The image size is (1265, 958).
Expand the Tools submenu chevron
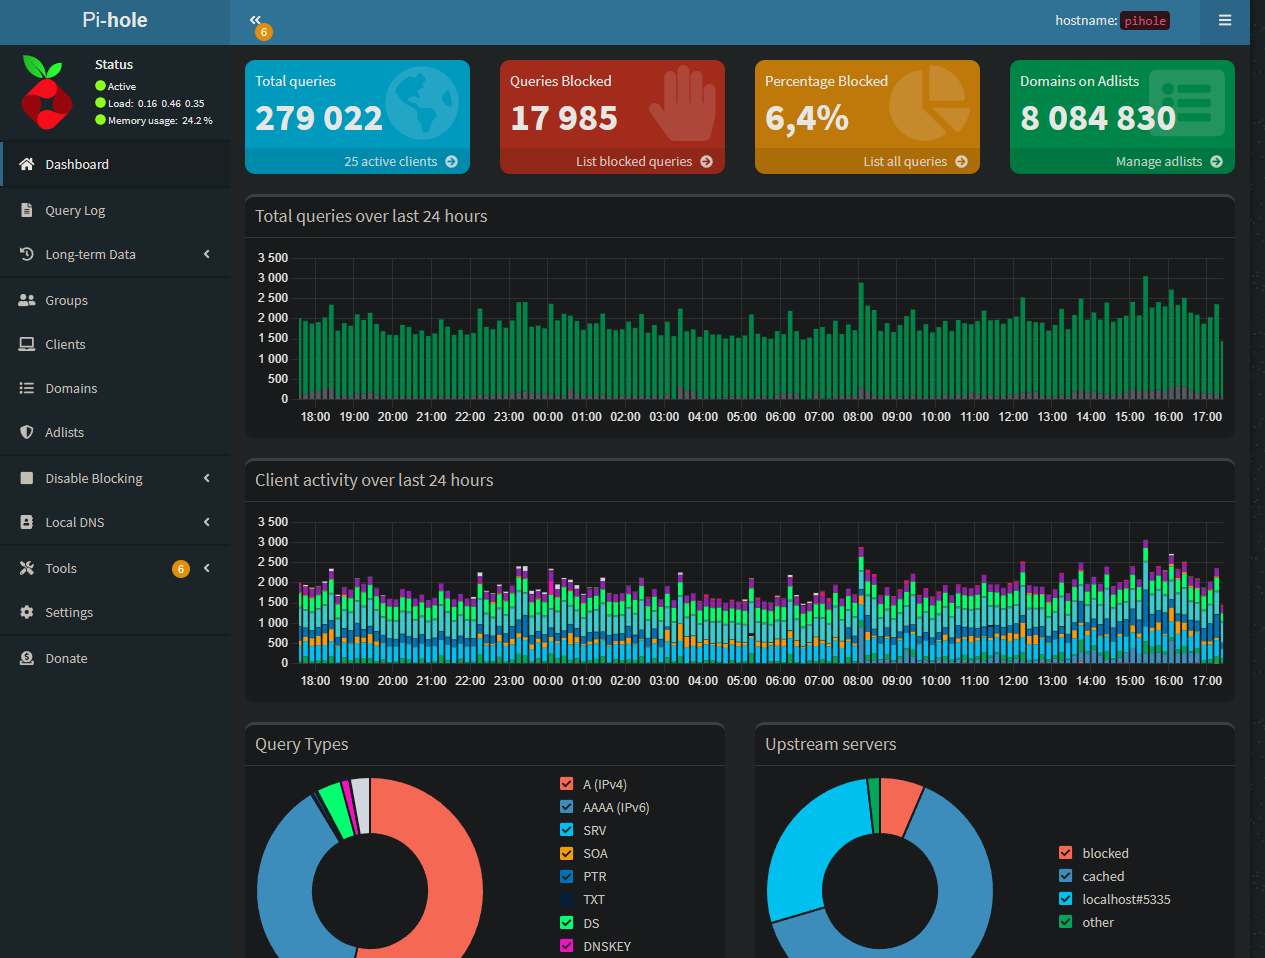click(x=207, y=568)
